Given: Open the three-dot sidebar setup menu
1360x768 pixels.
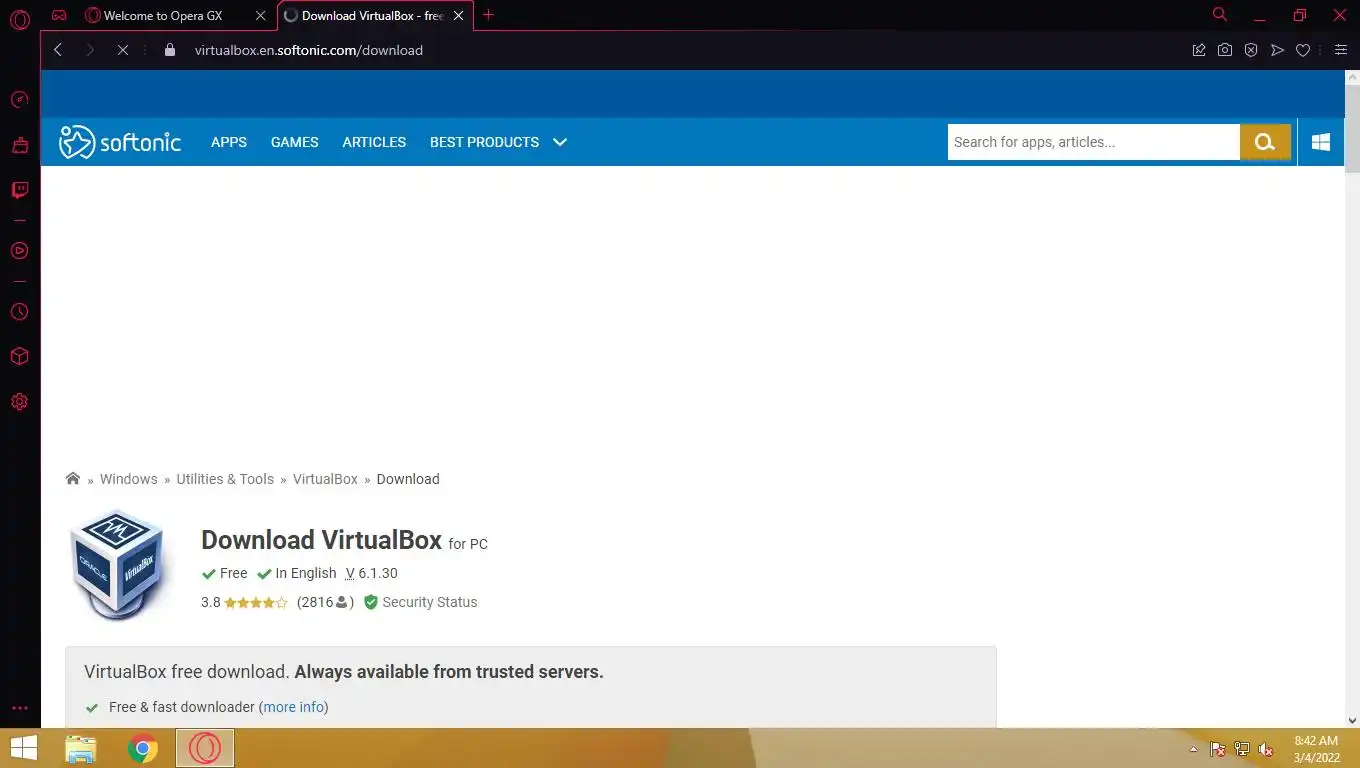Looking at the screenshot, I should [19, 708].
